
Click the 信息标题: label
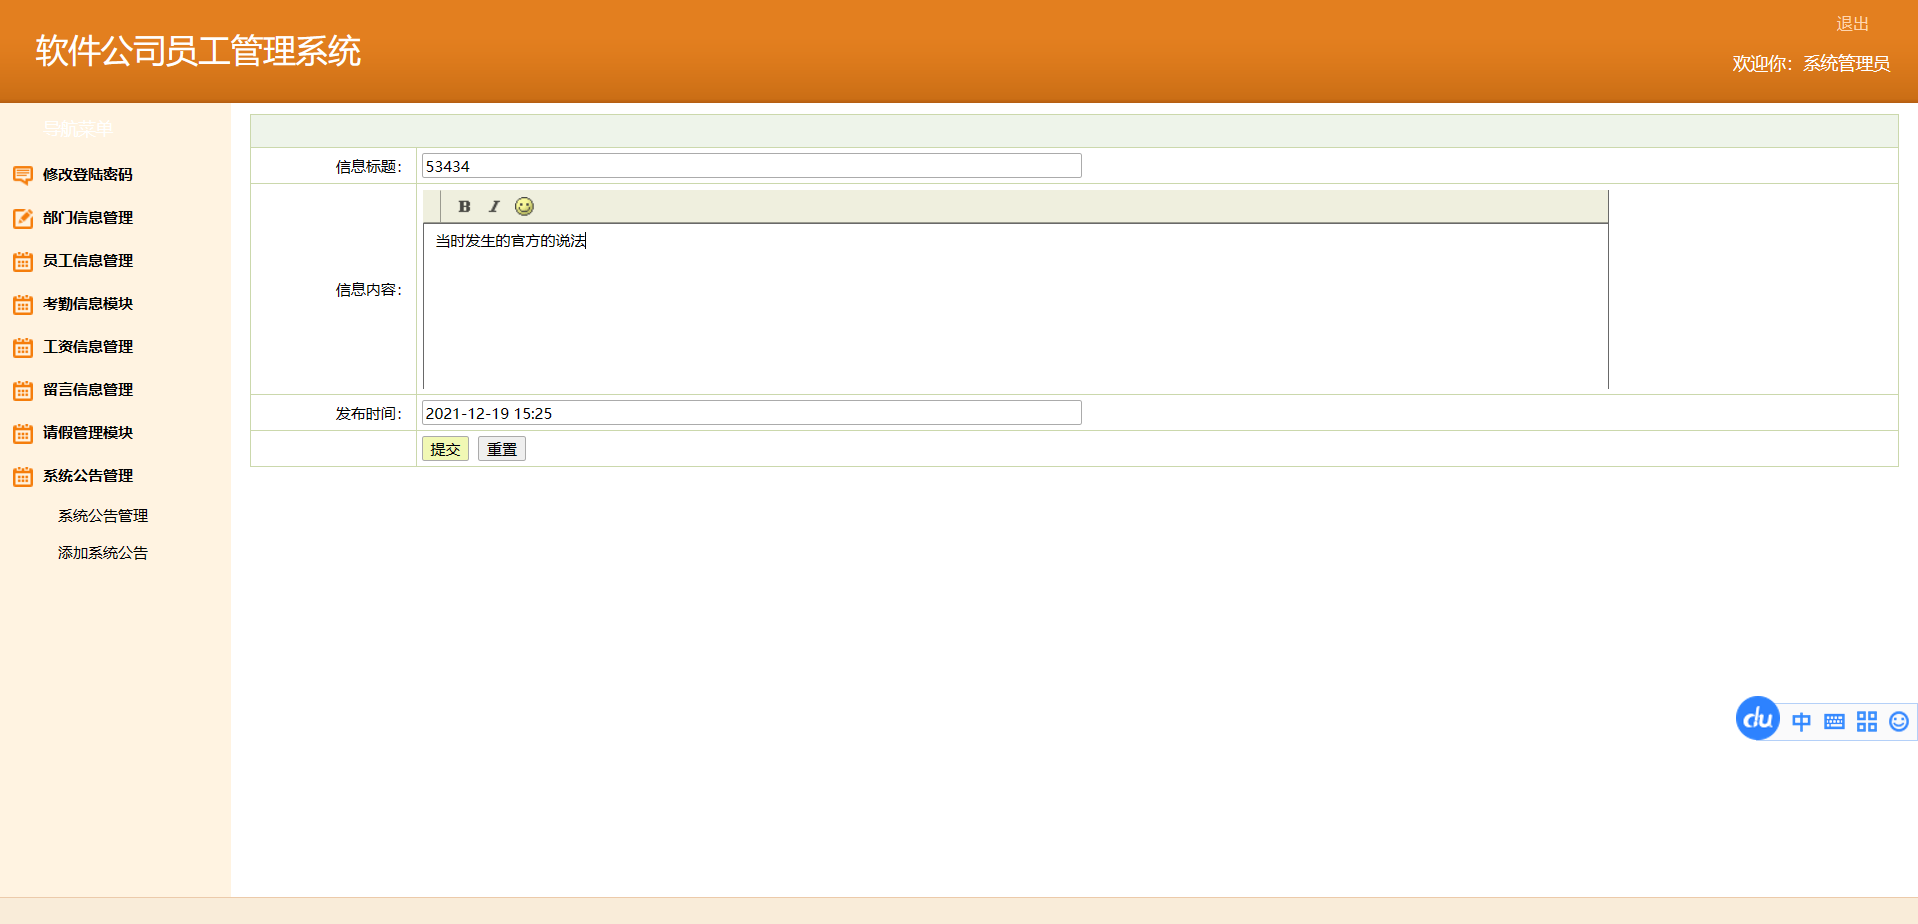point(369,166)
